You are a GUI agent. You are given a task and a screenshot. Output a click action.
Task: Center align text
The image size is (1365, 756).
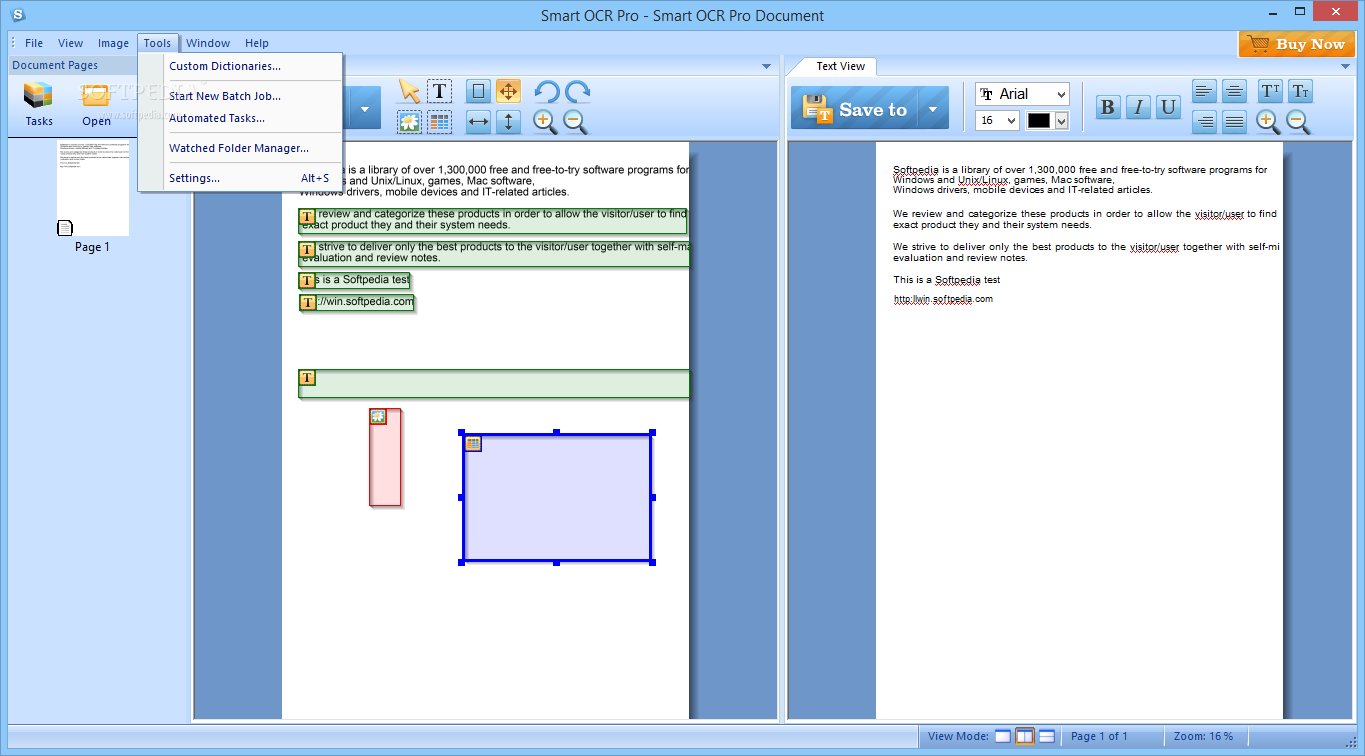1235,91
